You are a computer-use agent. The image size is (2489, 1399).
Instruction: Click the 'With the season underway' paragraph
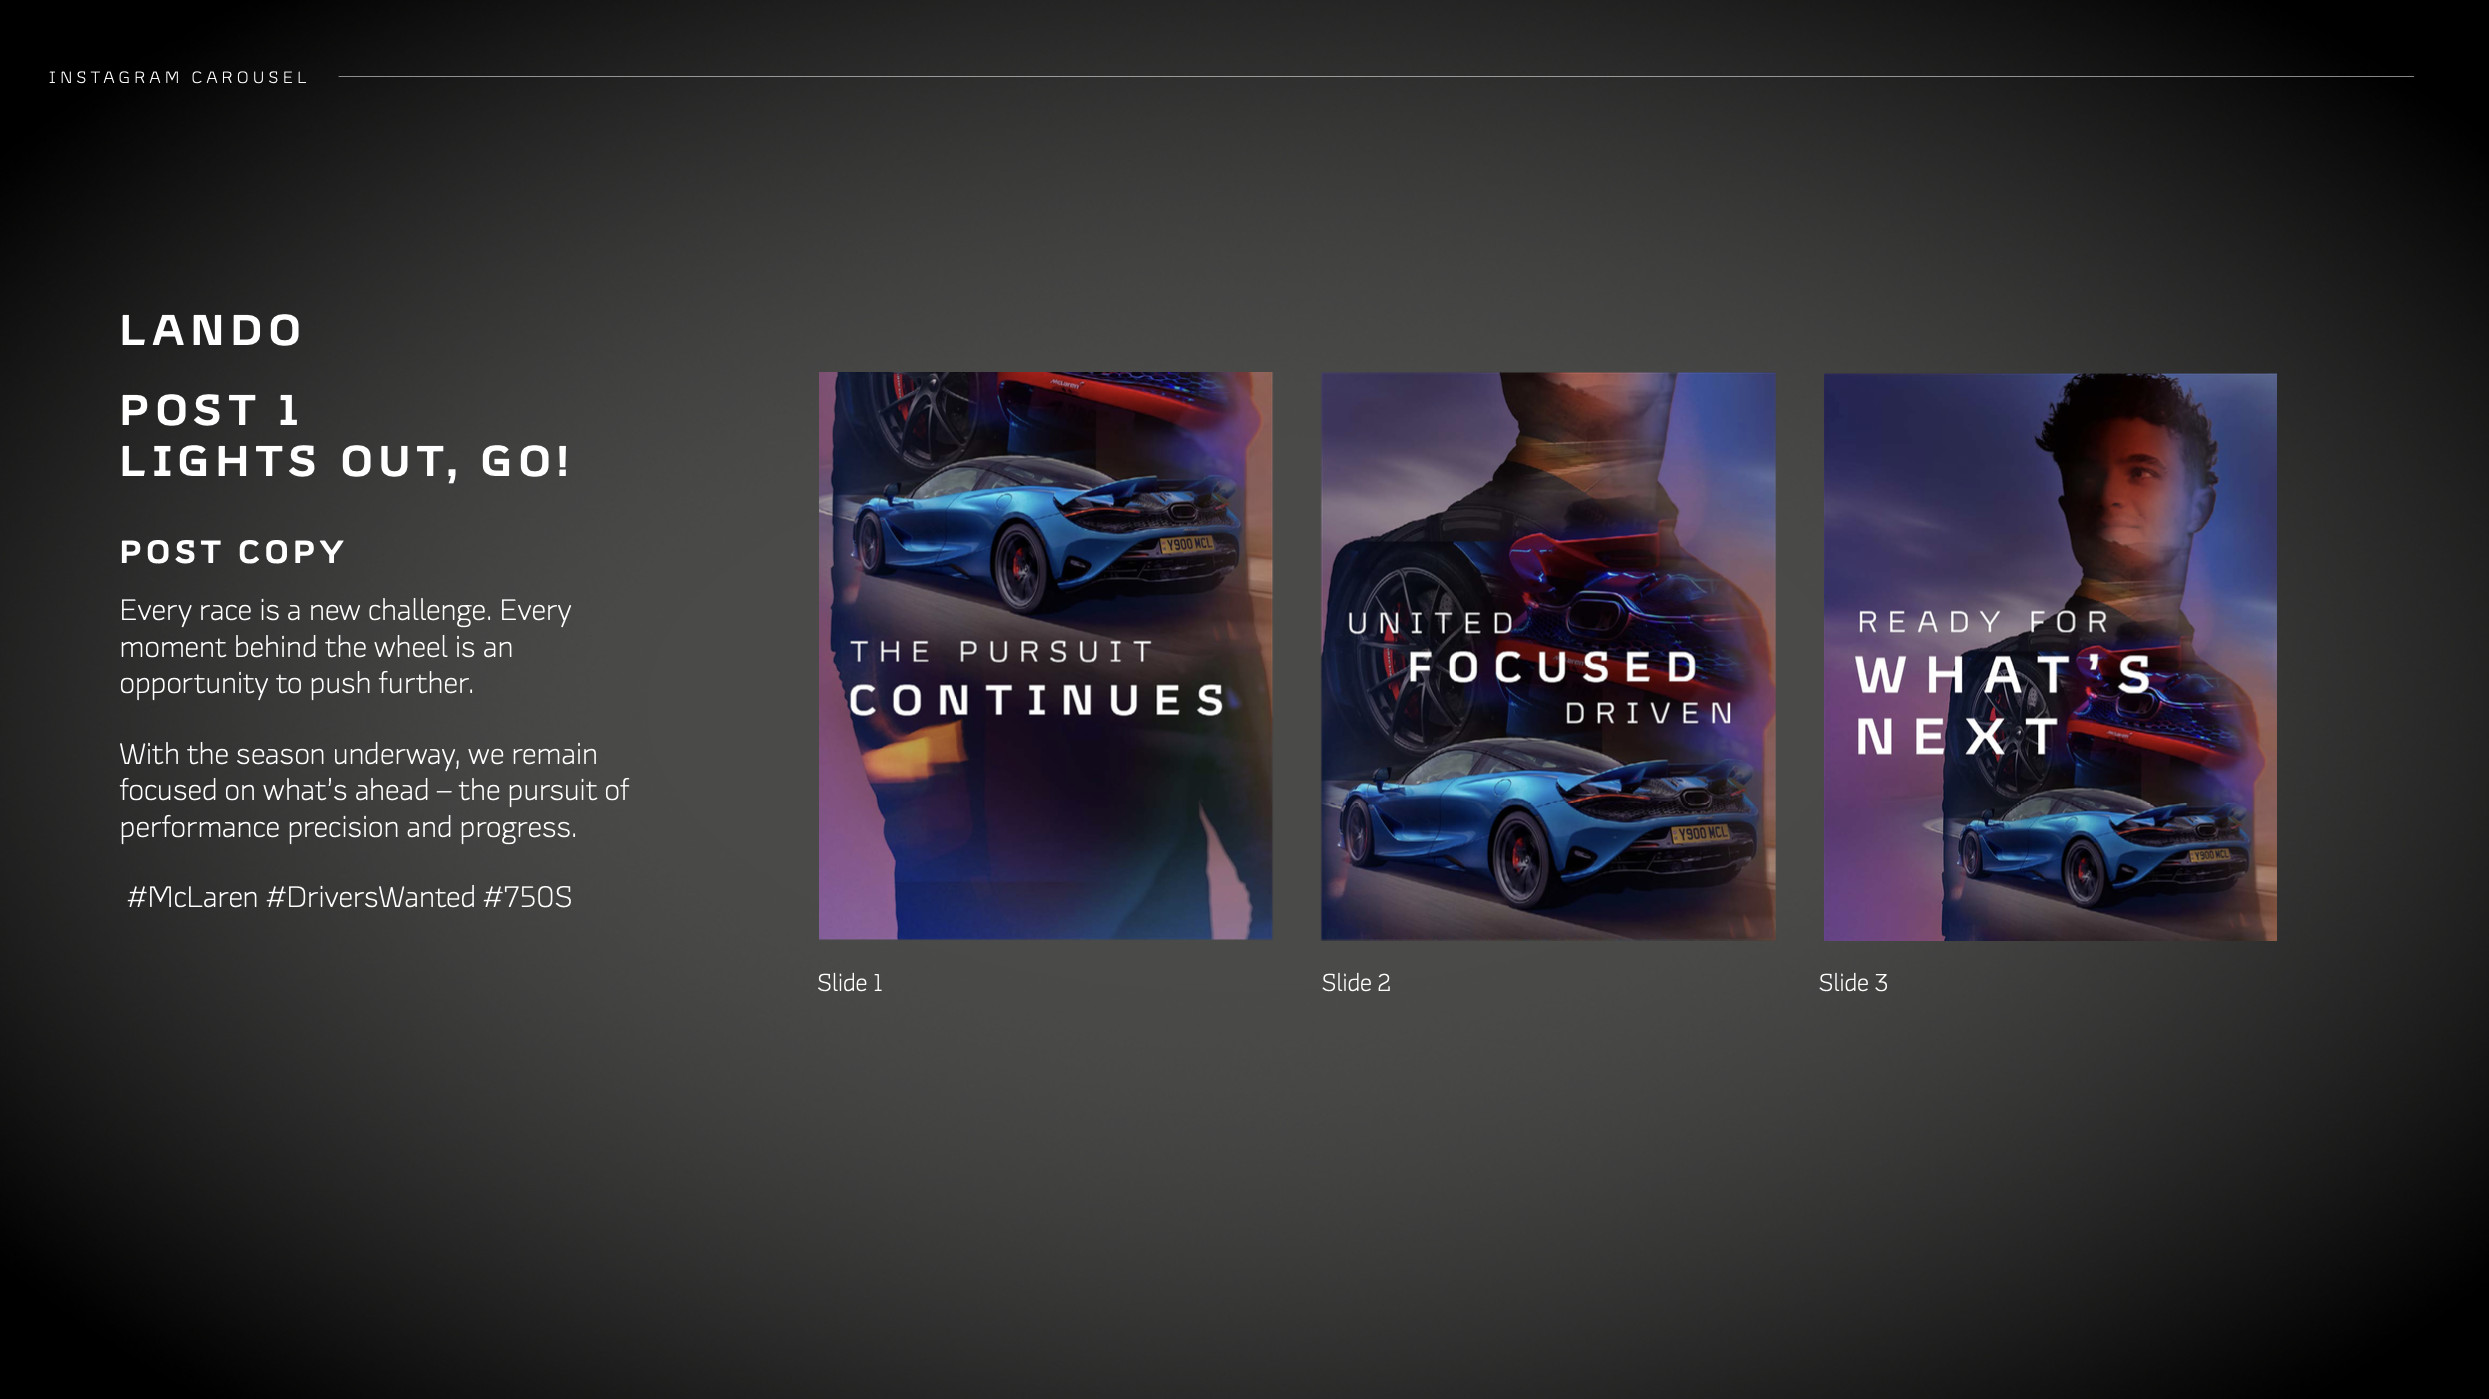click(374, 790)
